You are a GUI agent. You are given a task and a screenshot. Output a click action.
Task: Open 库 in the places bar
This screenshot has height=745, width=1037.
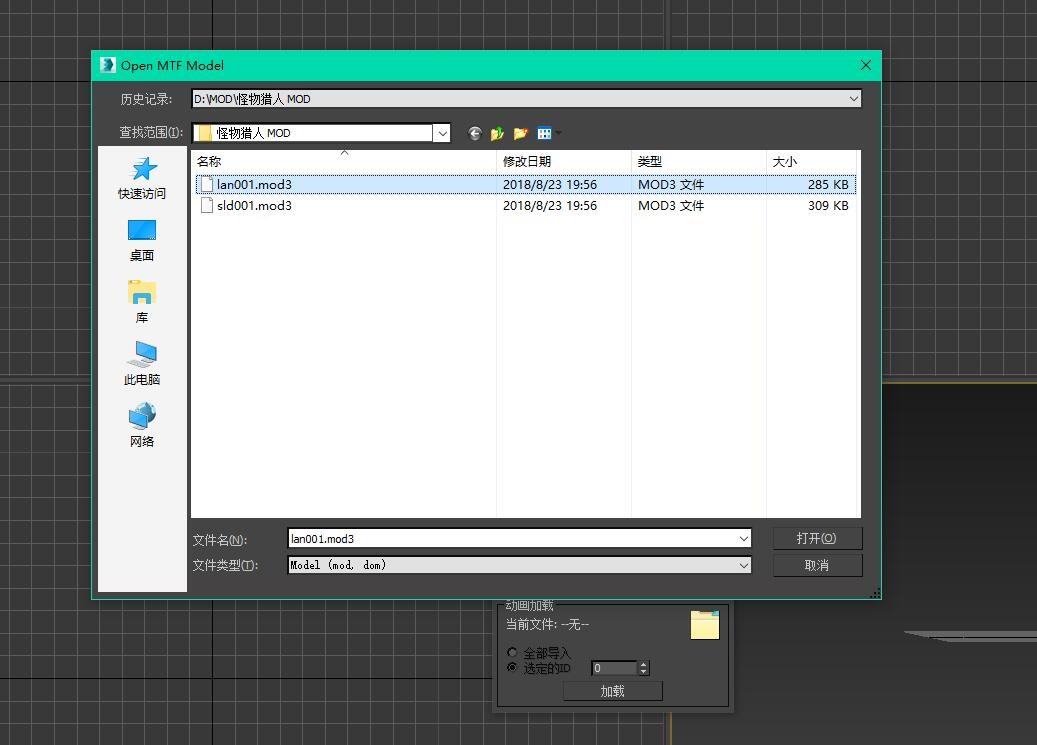(x=142, y=302)
